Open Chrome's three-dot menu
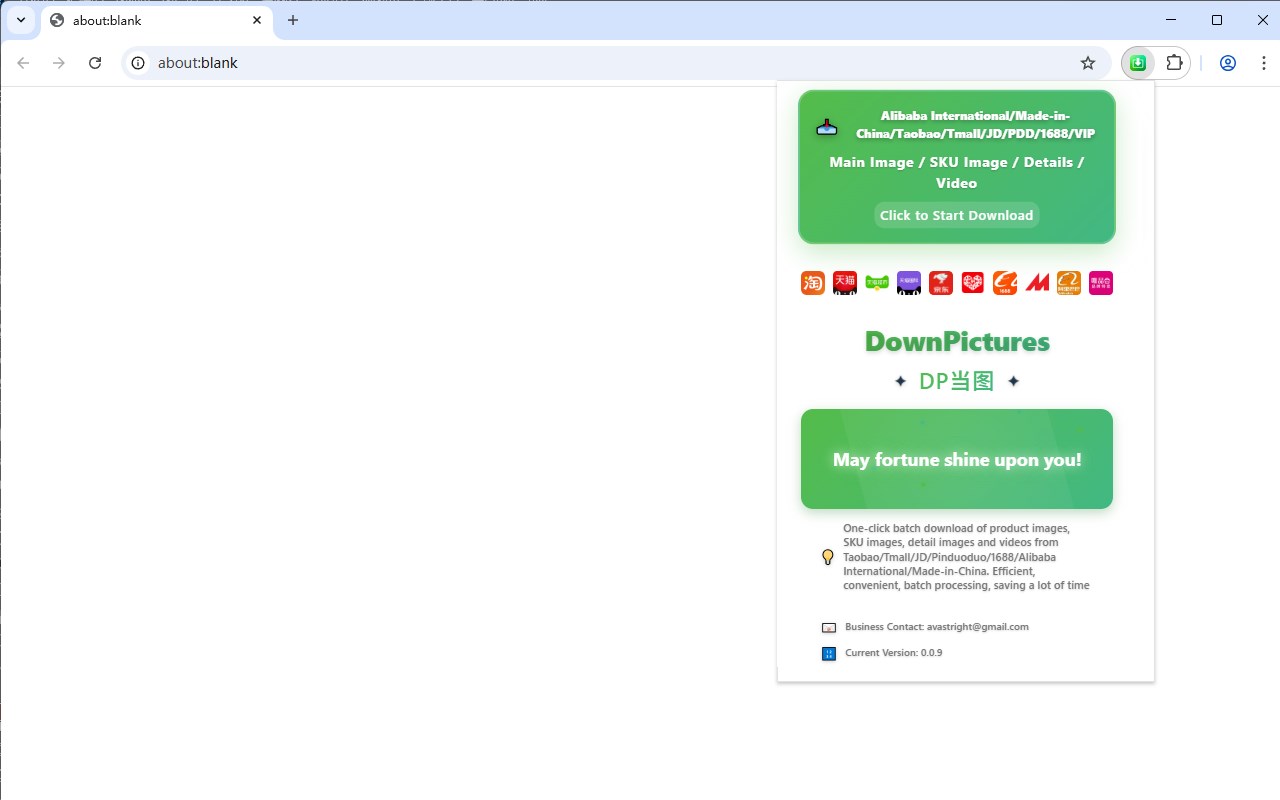The height and width of the screenshot is (800, 1280). 1264,63
